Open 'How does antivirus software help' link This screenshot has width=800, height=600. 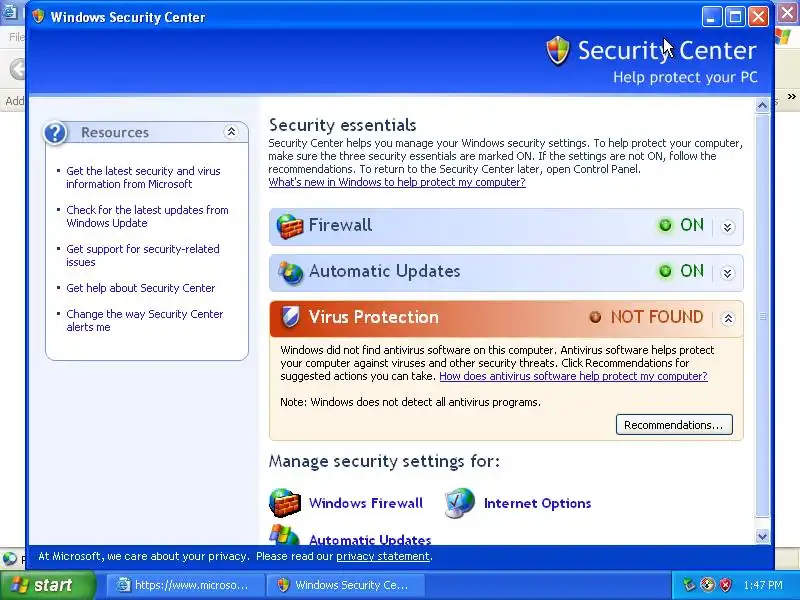(573, 376)
